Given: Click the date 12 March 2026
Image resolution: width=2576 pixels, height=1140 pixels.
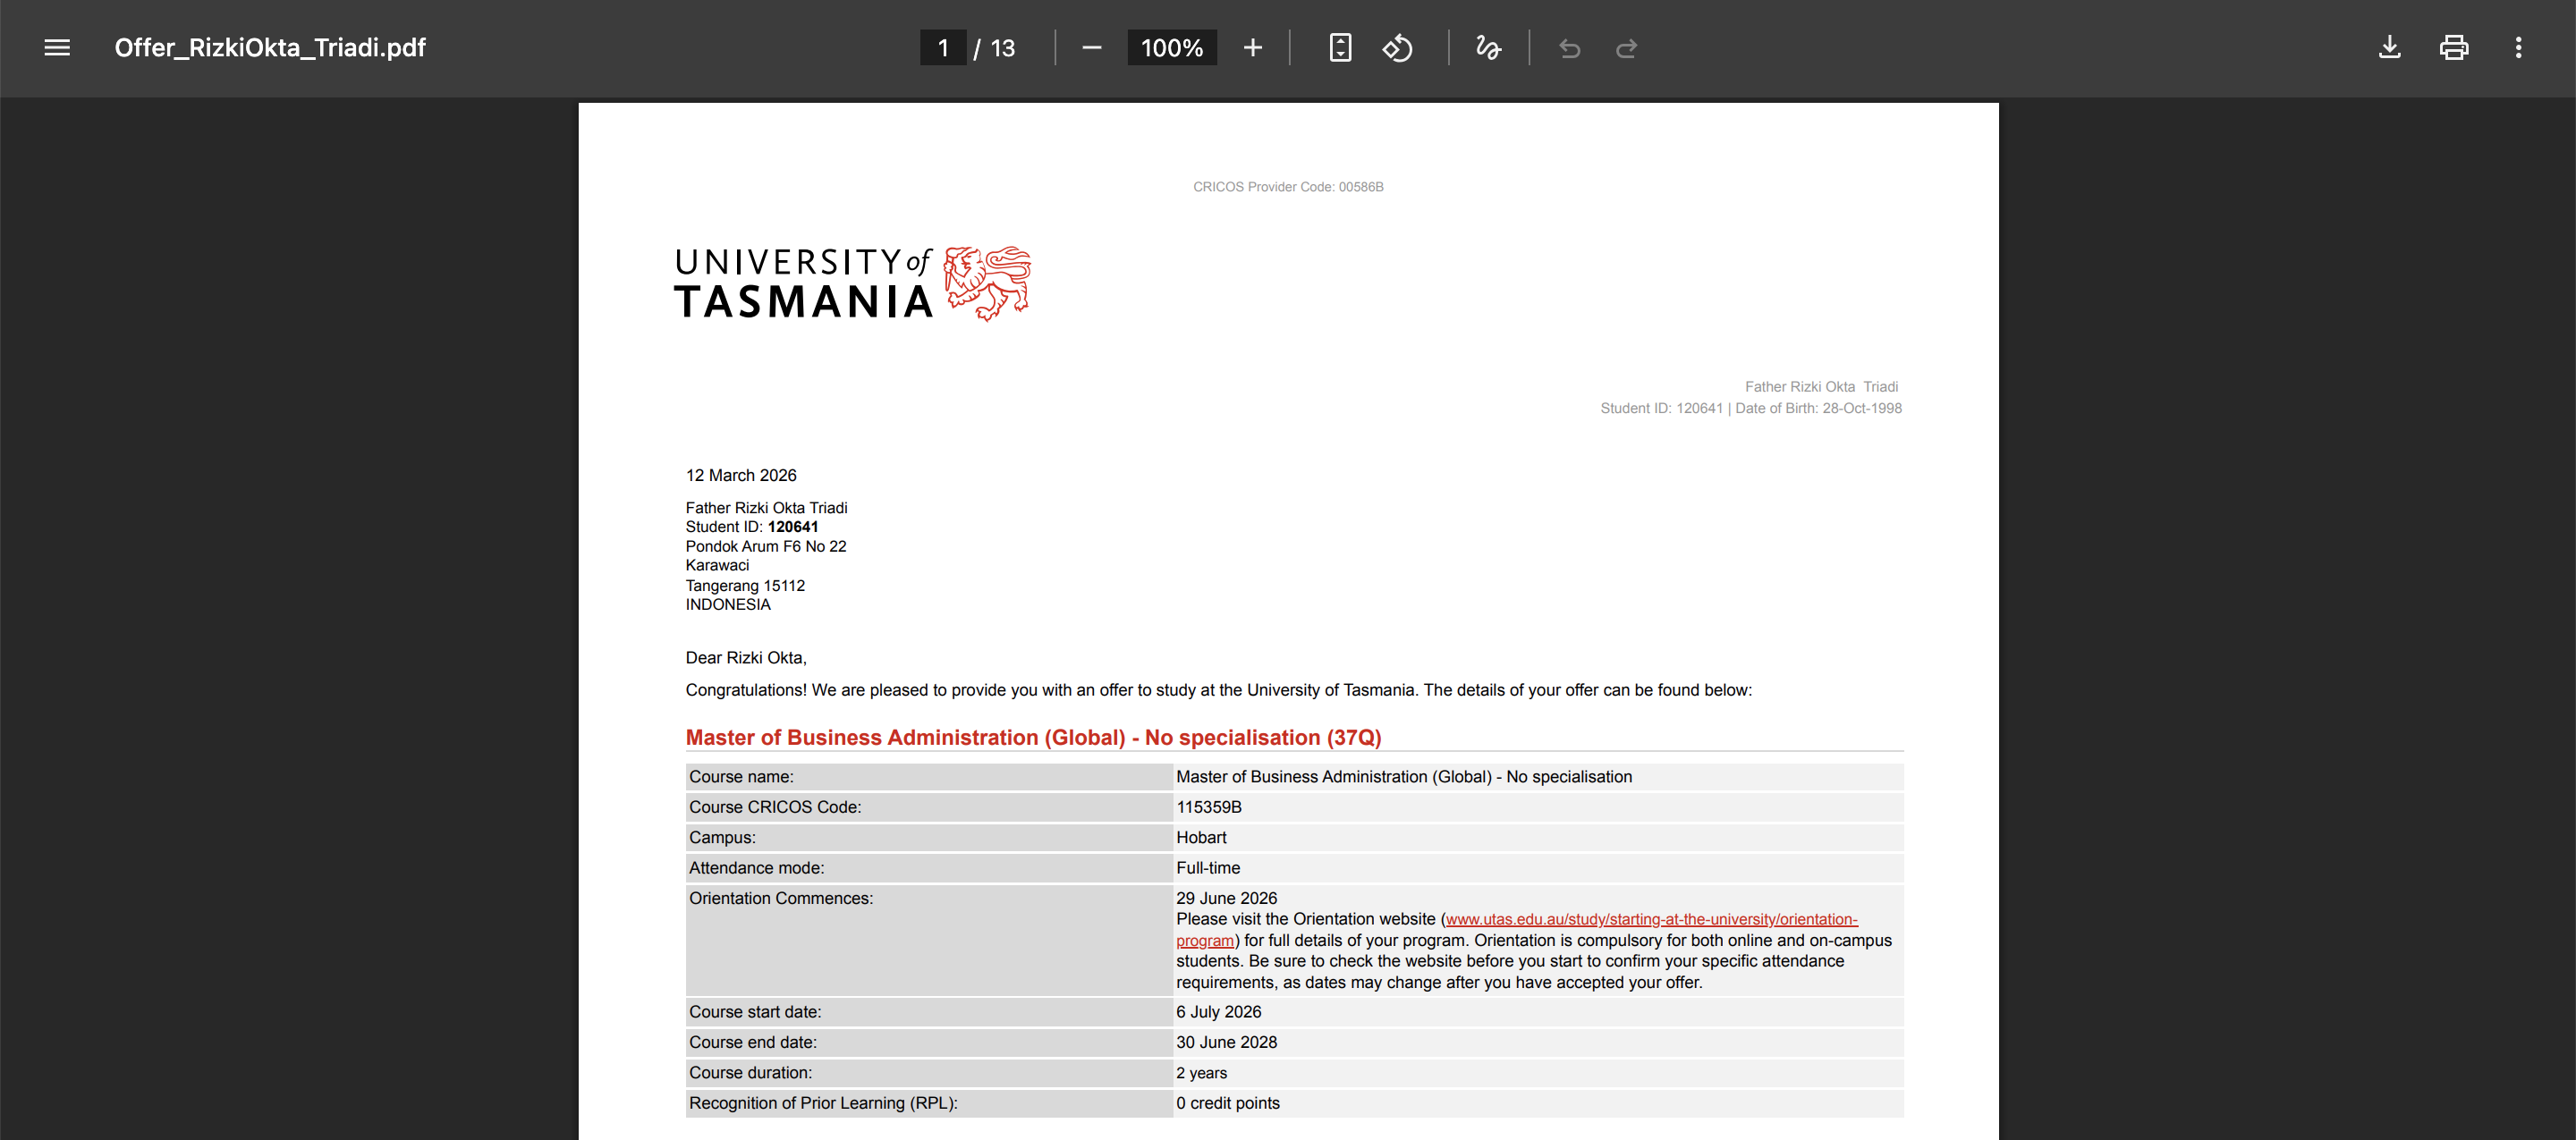Looking at the screenshot, I should coord(741,475).
